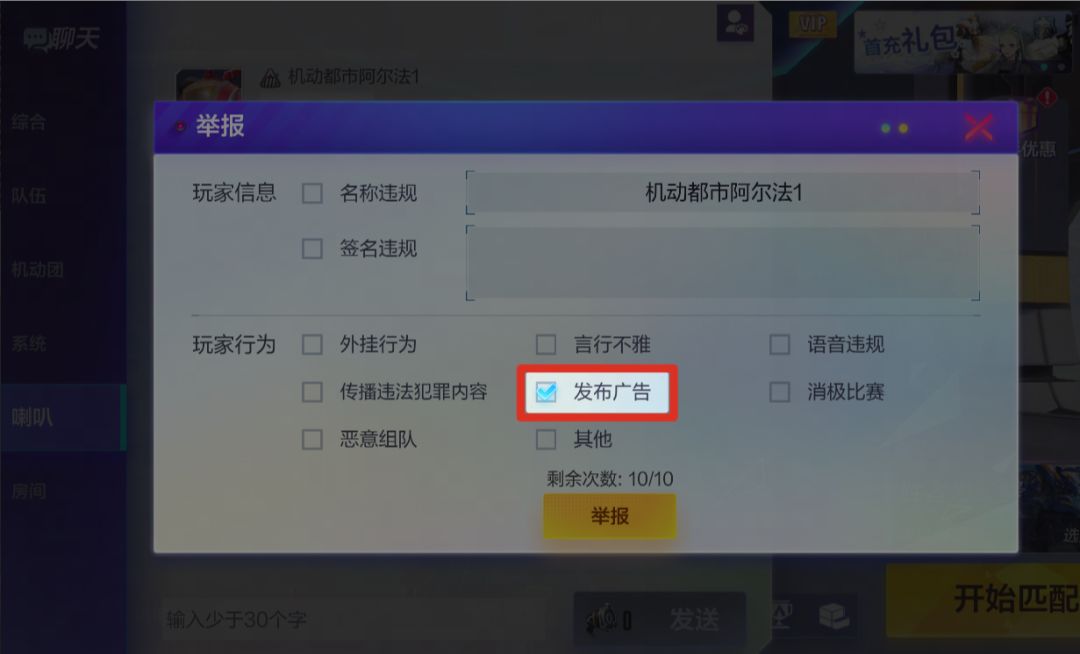The height and width of the screenshot is (654, 1080).
Task: Check the 签名违规 checkbox
Action: (x=312, y=249)
